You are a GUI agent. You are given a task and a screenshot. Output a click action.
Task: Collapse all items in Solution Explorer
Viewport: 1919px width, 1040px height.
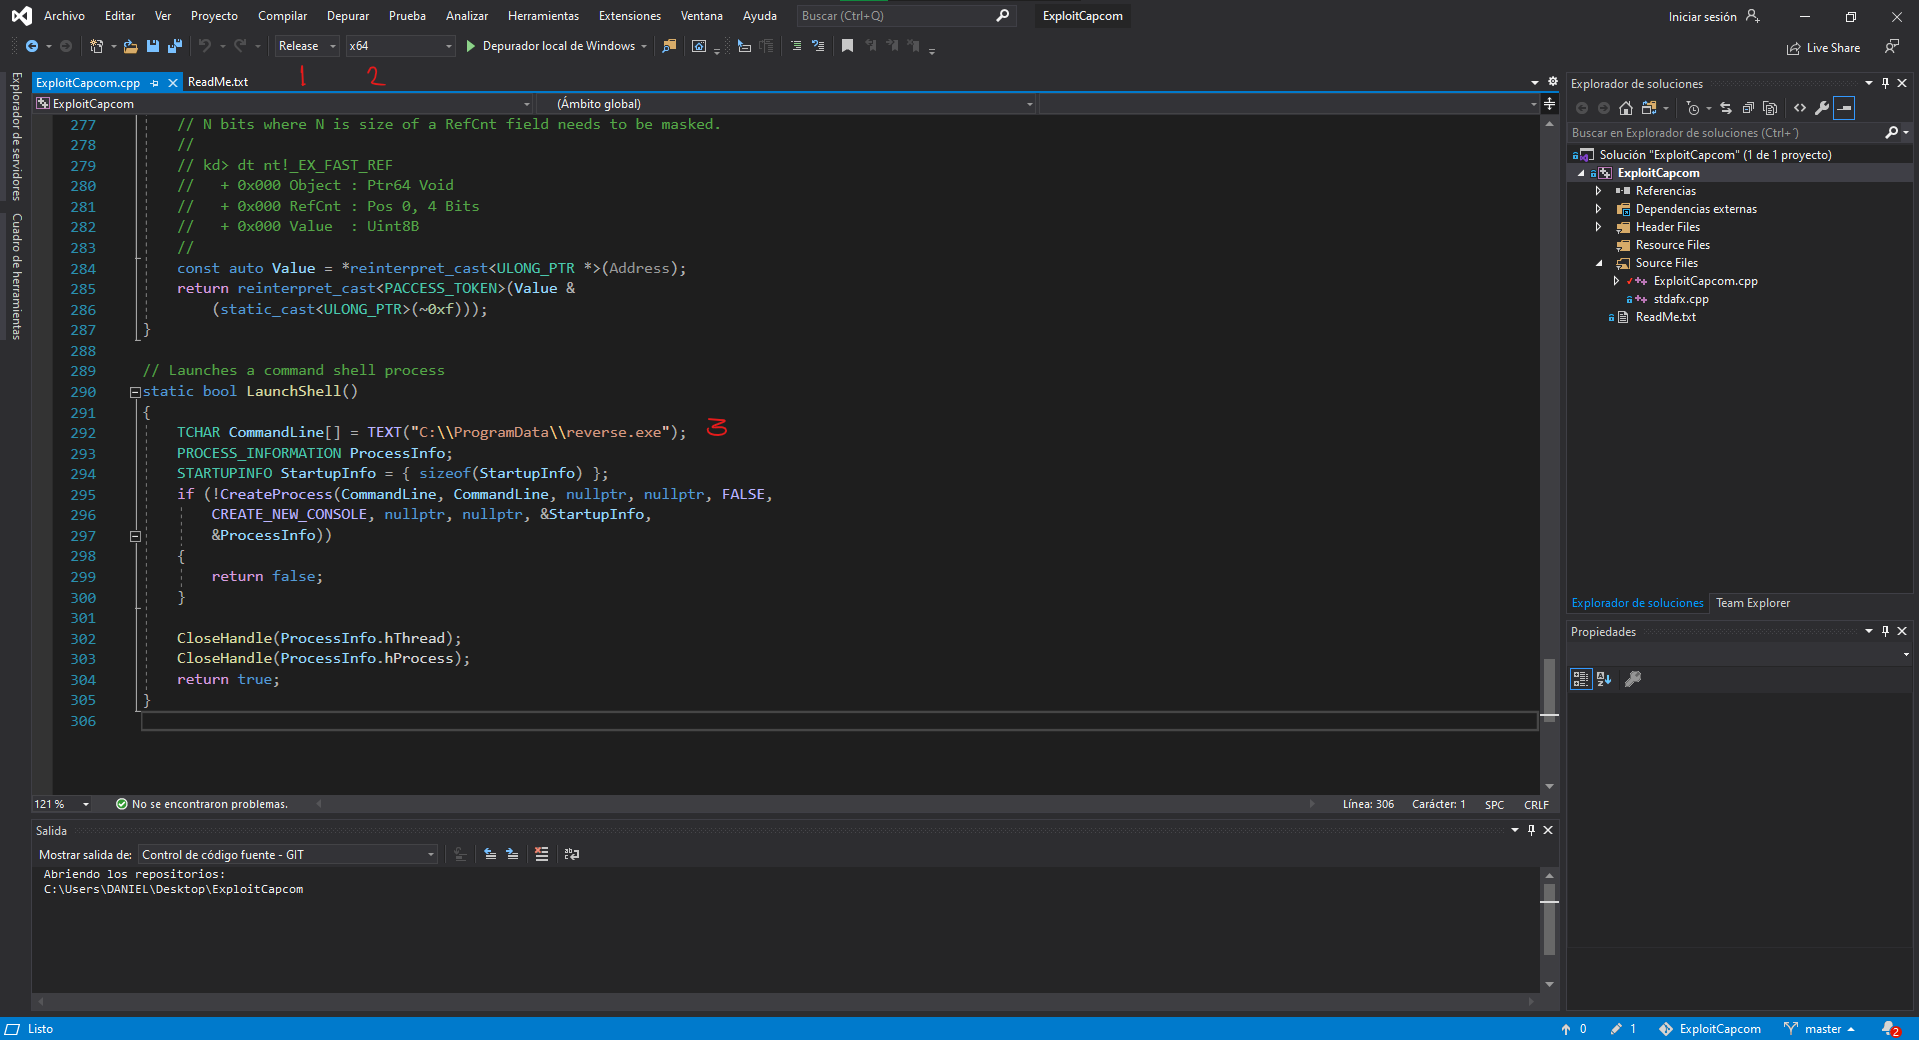click(x=1748, y=108)
